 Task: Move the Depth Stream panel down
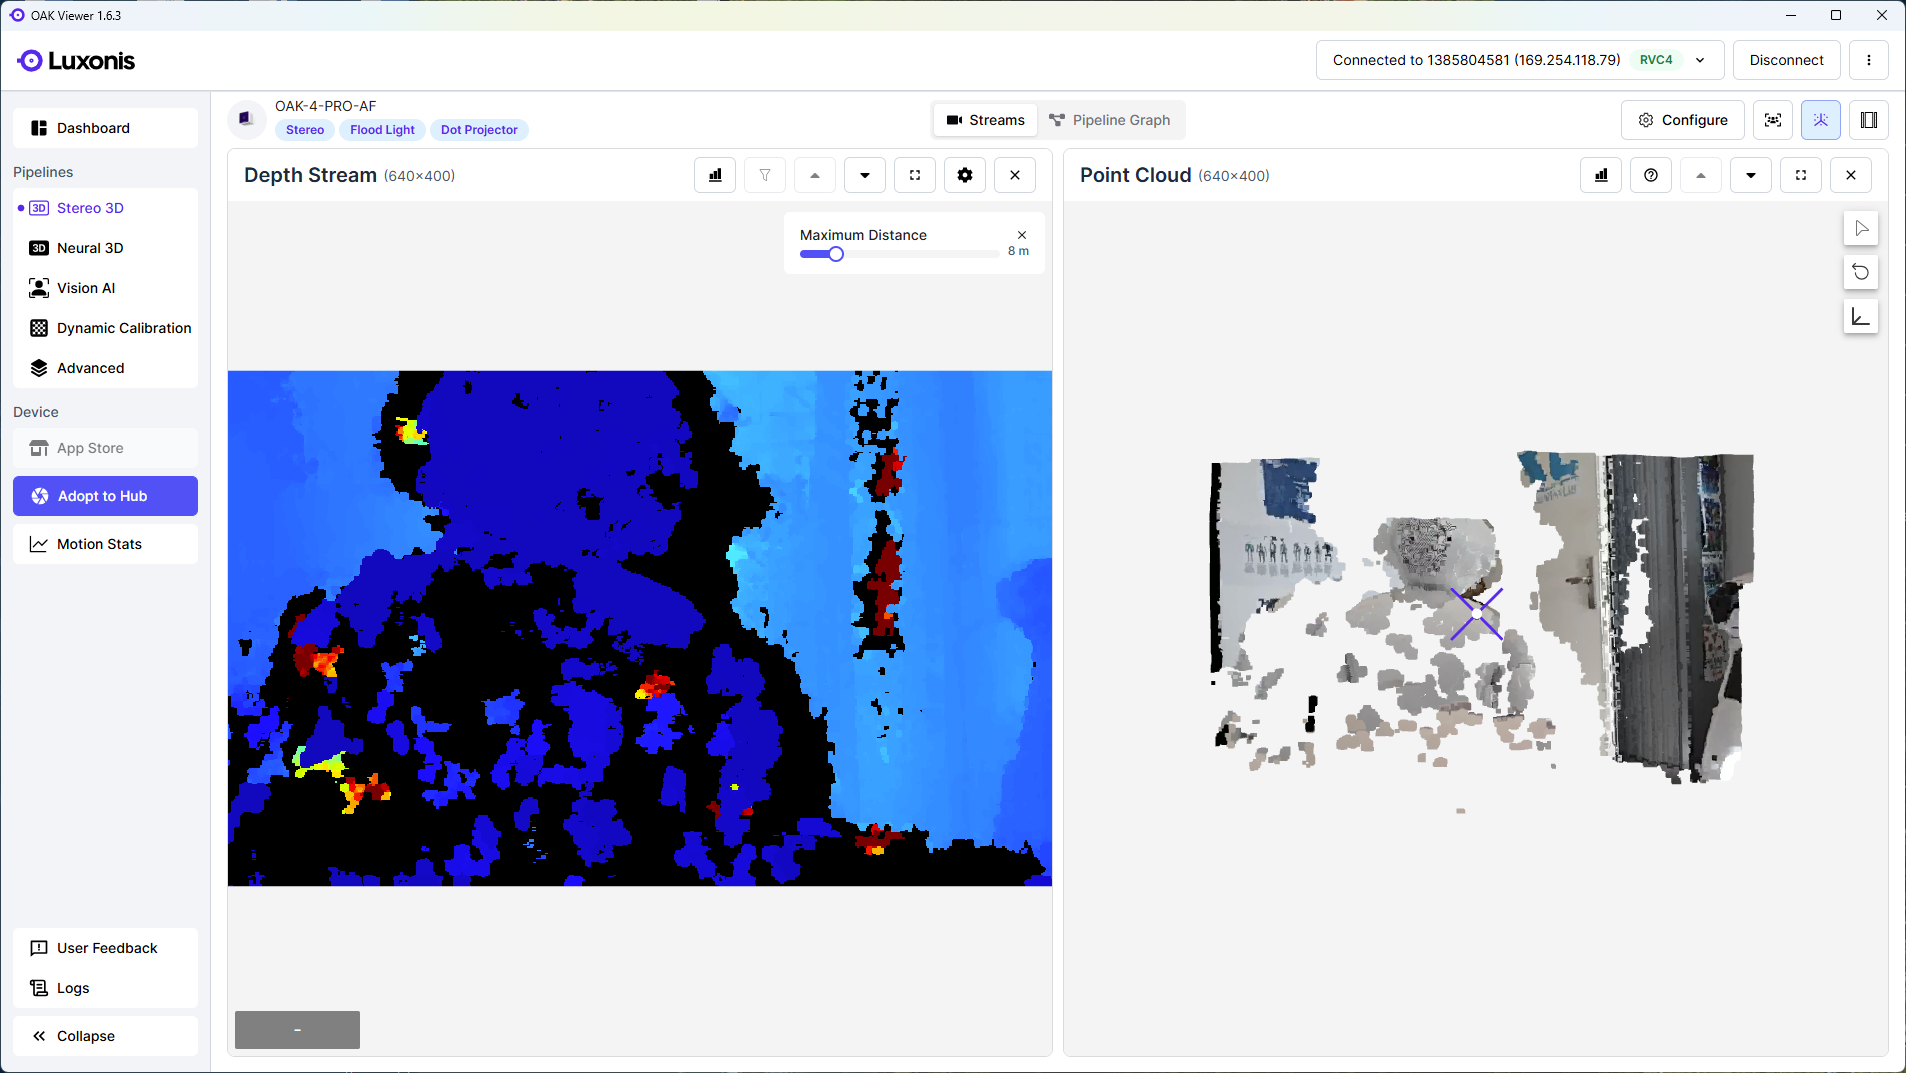point(864,175)
